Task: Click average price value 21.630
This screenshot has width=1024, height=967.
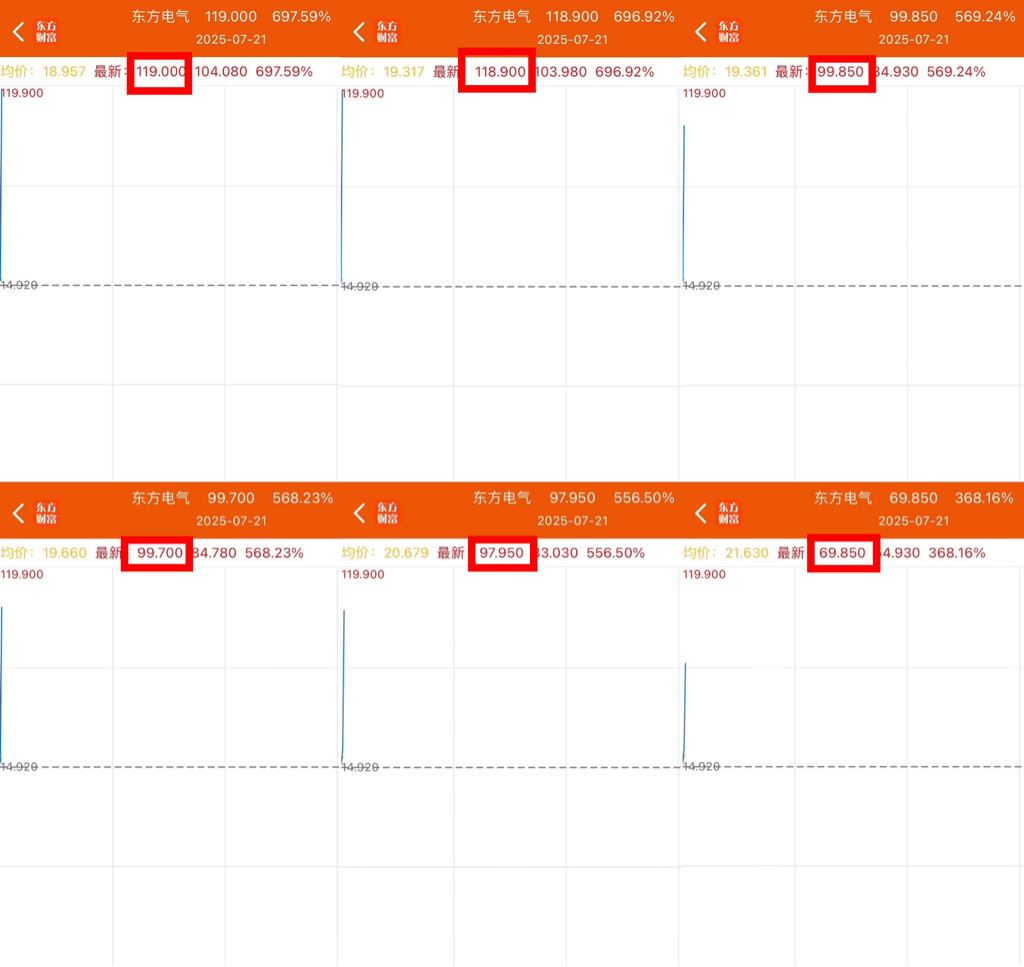Action: [x=747, y=553]
